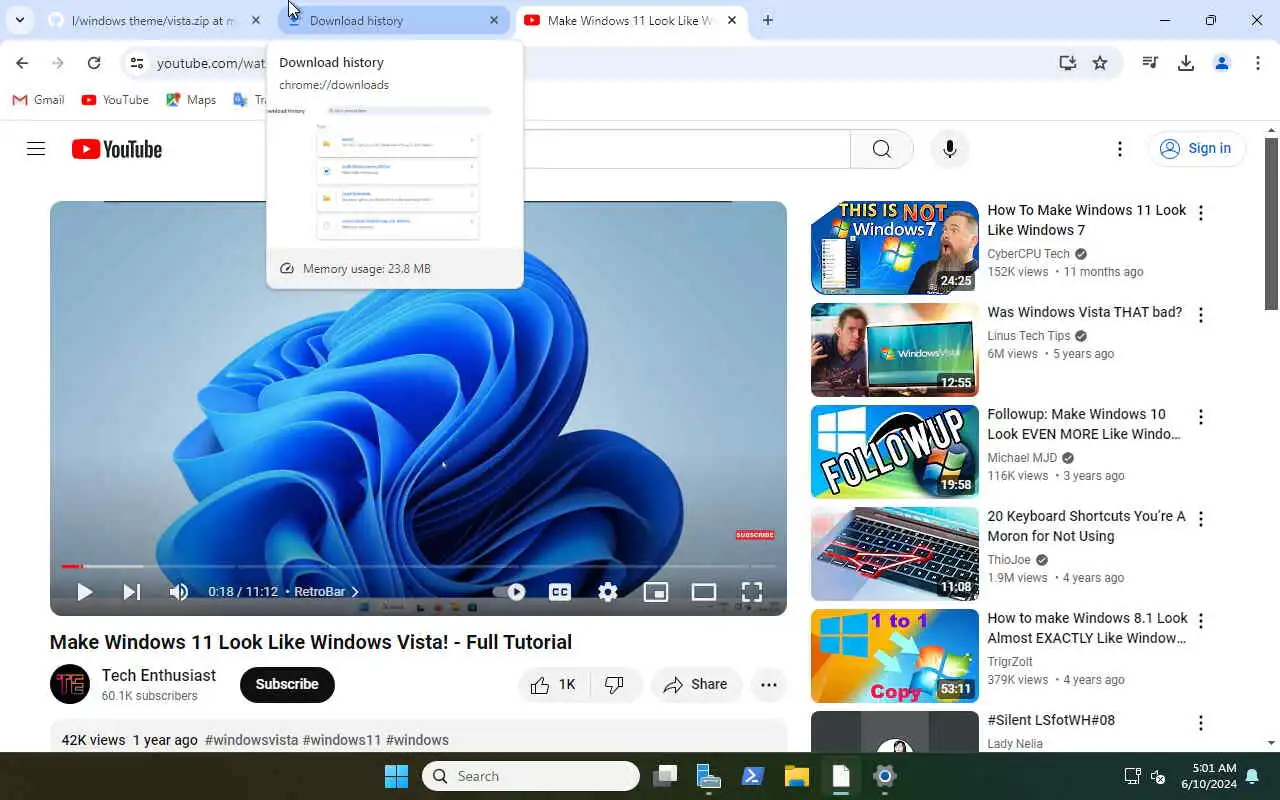
Task: Open Tech Enthusiast channel avatar
Action: coord(70,685)
